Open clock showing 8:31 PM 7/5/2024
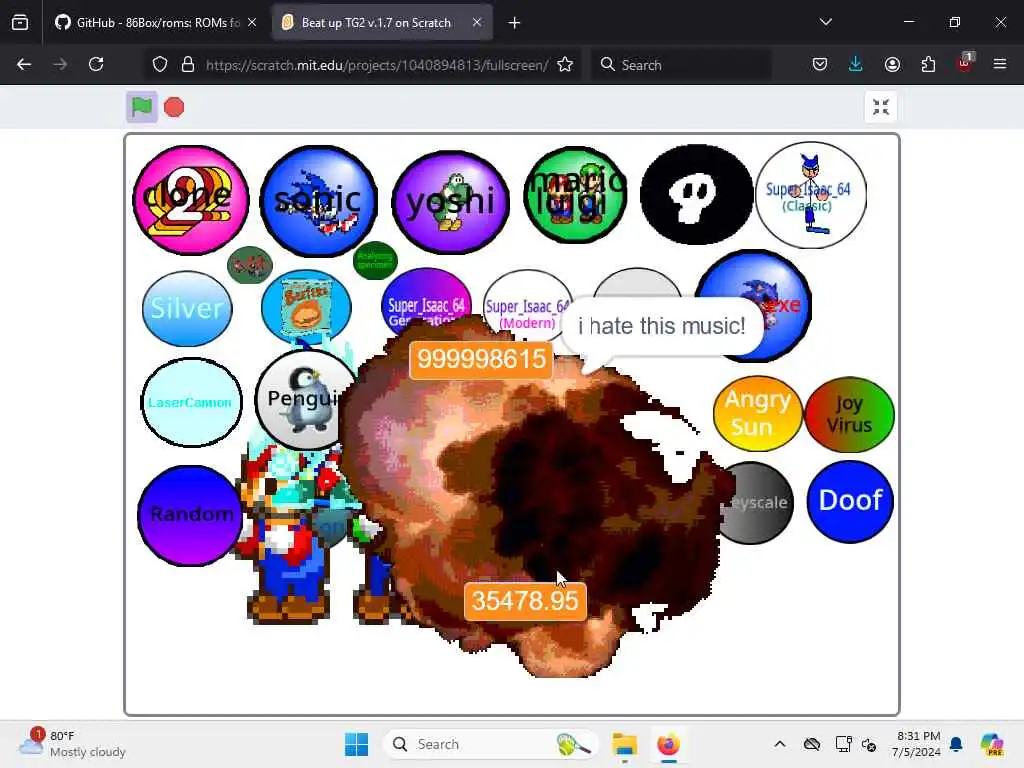 pyautogui.click(x=917, y=744)
